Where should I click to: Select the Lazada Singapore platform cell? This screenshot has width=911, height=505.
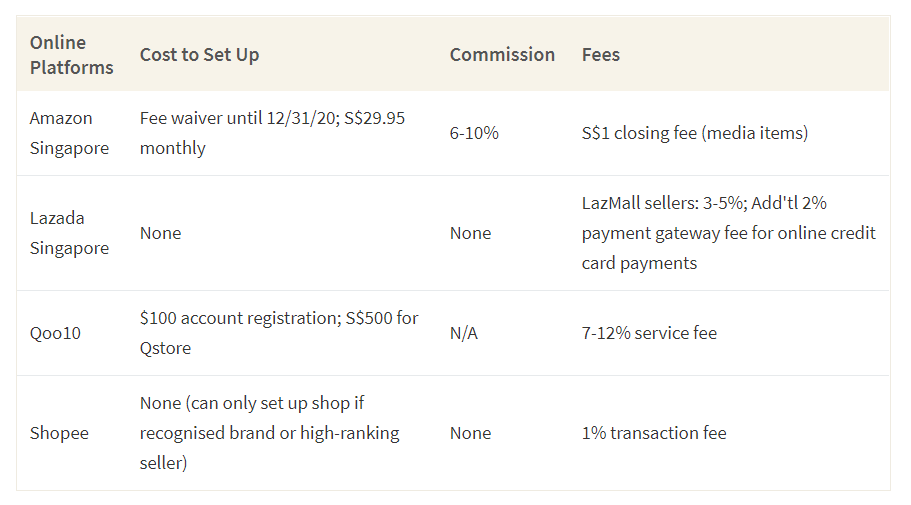point(69,233)
